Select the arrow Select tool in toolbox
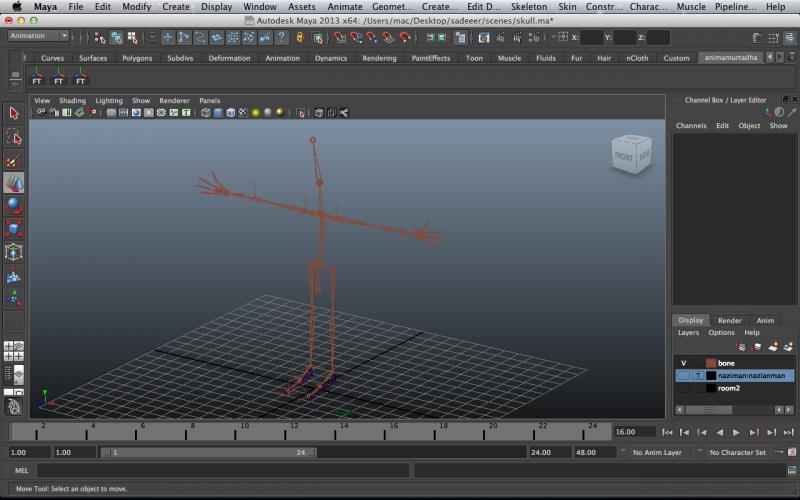The image size is (800, 500). point(14,113)
